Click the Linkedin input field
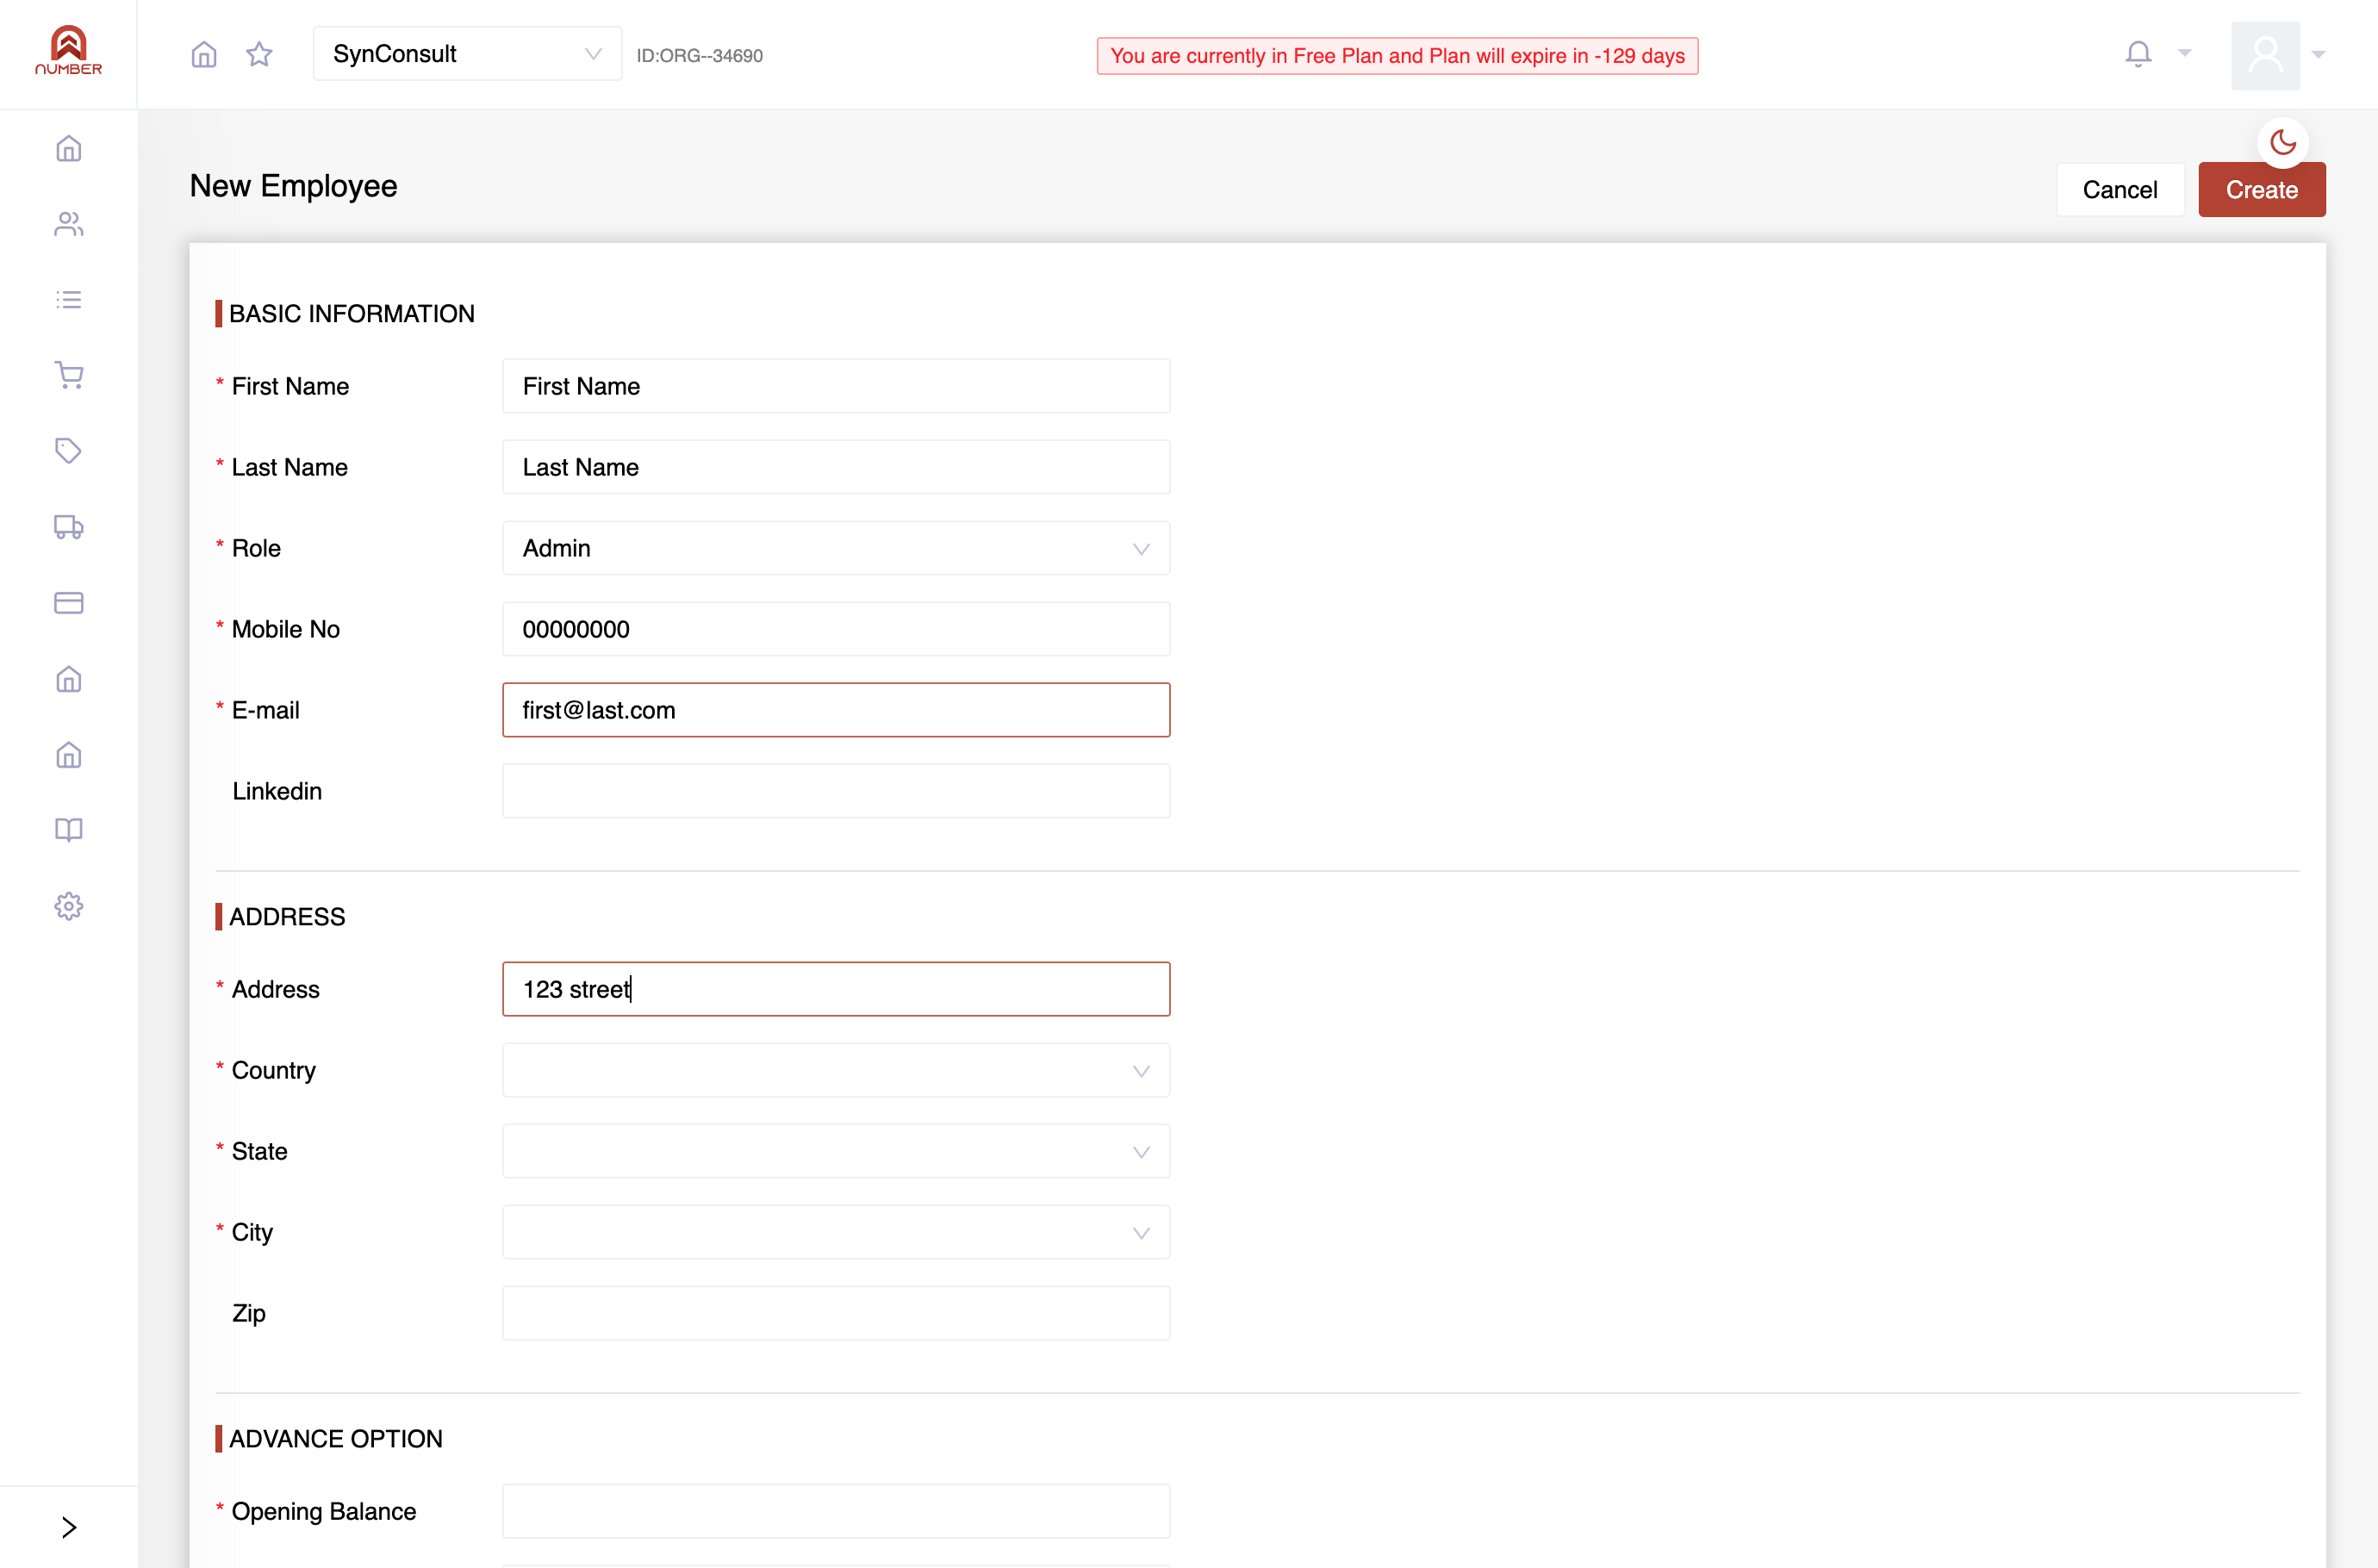Screen dimensions: 2378x1568 pyautogui.click(x=836, y=791)
